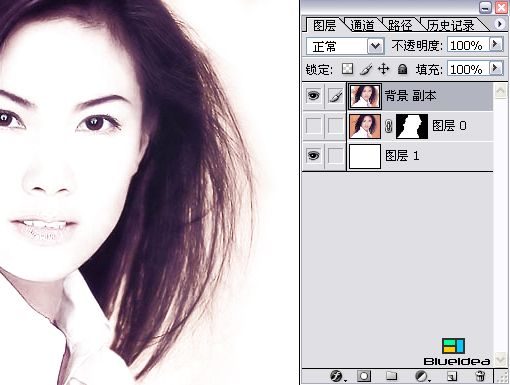Select the 图层 0 mask thumbnail
This screenshot has height=385, width=510.
coord(412,126)
